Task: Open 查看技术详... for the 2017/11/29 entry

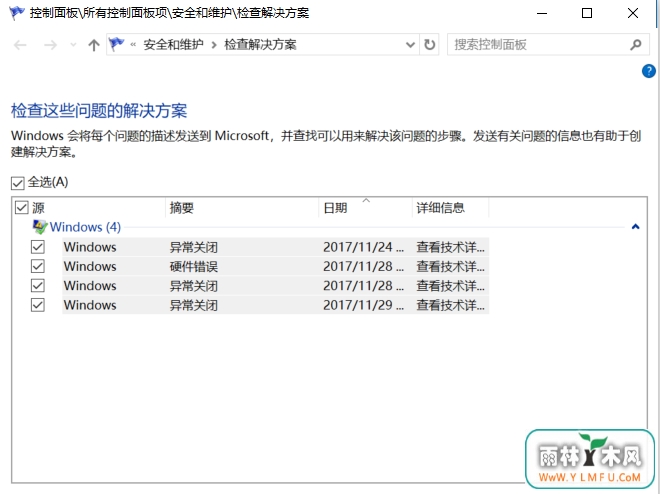Action: tap(450, 305)
